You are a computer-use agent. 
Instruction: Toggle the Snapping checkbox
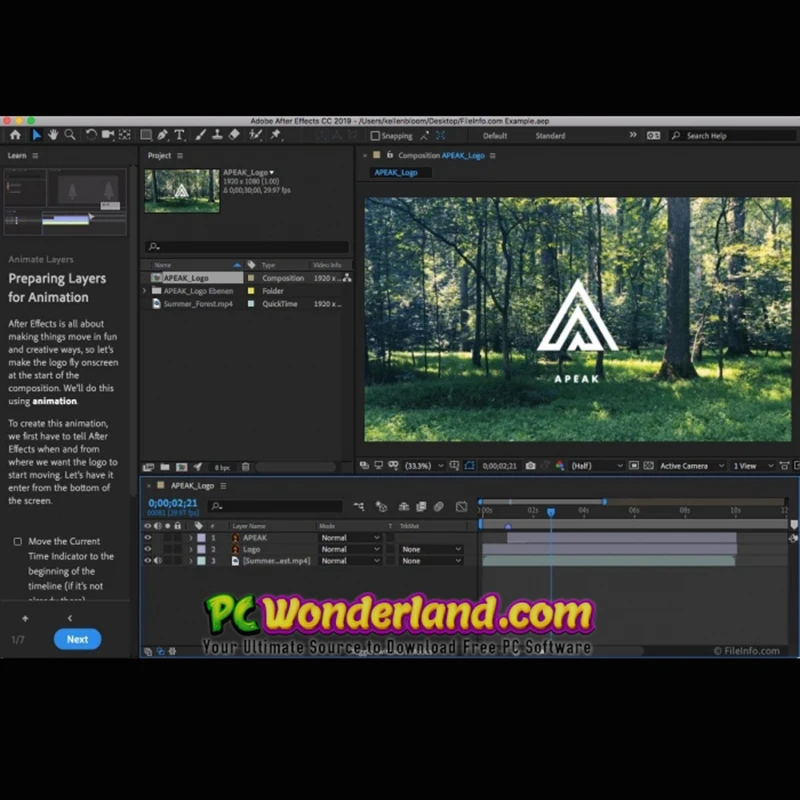[375, 136]
